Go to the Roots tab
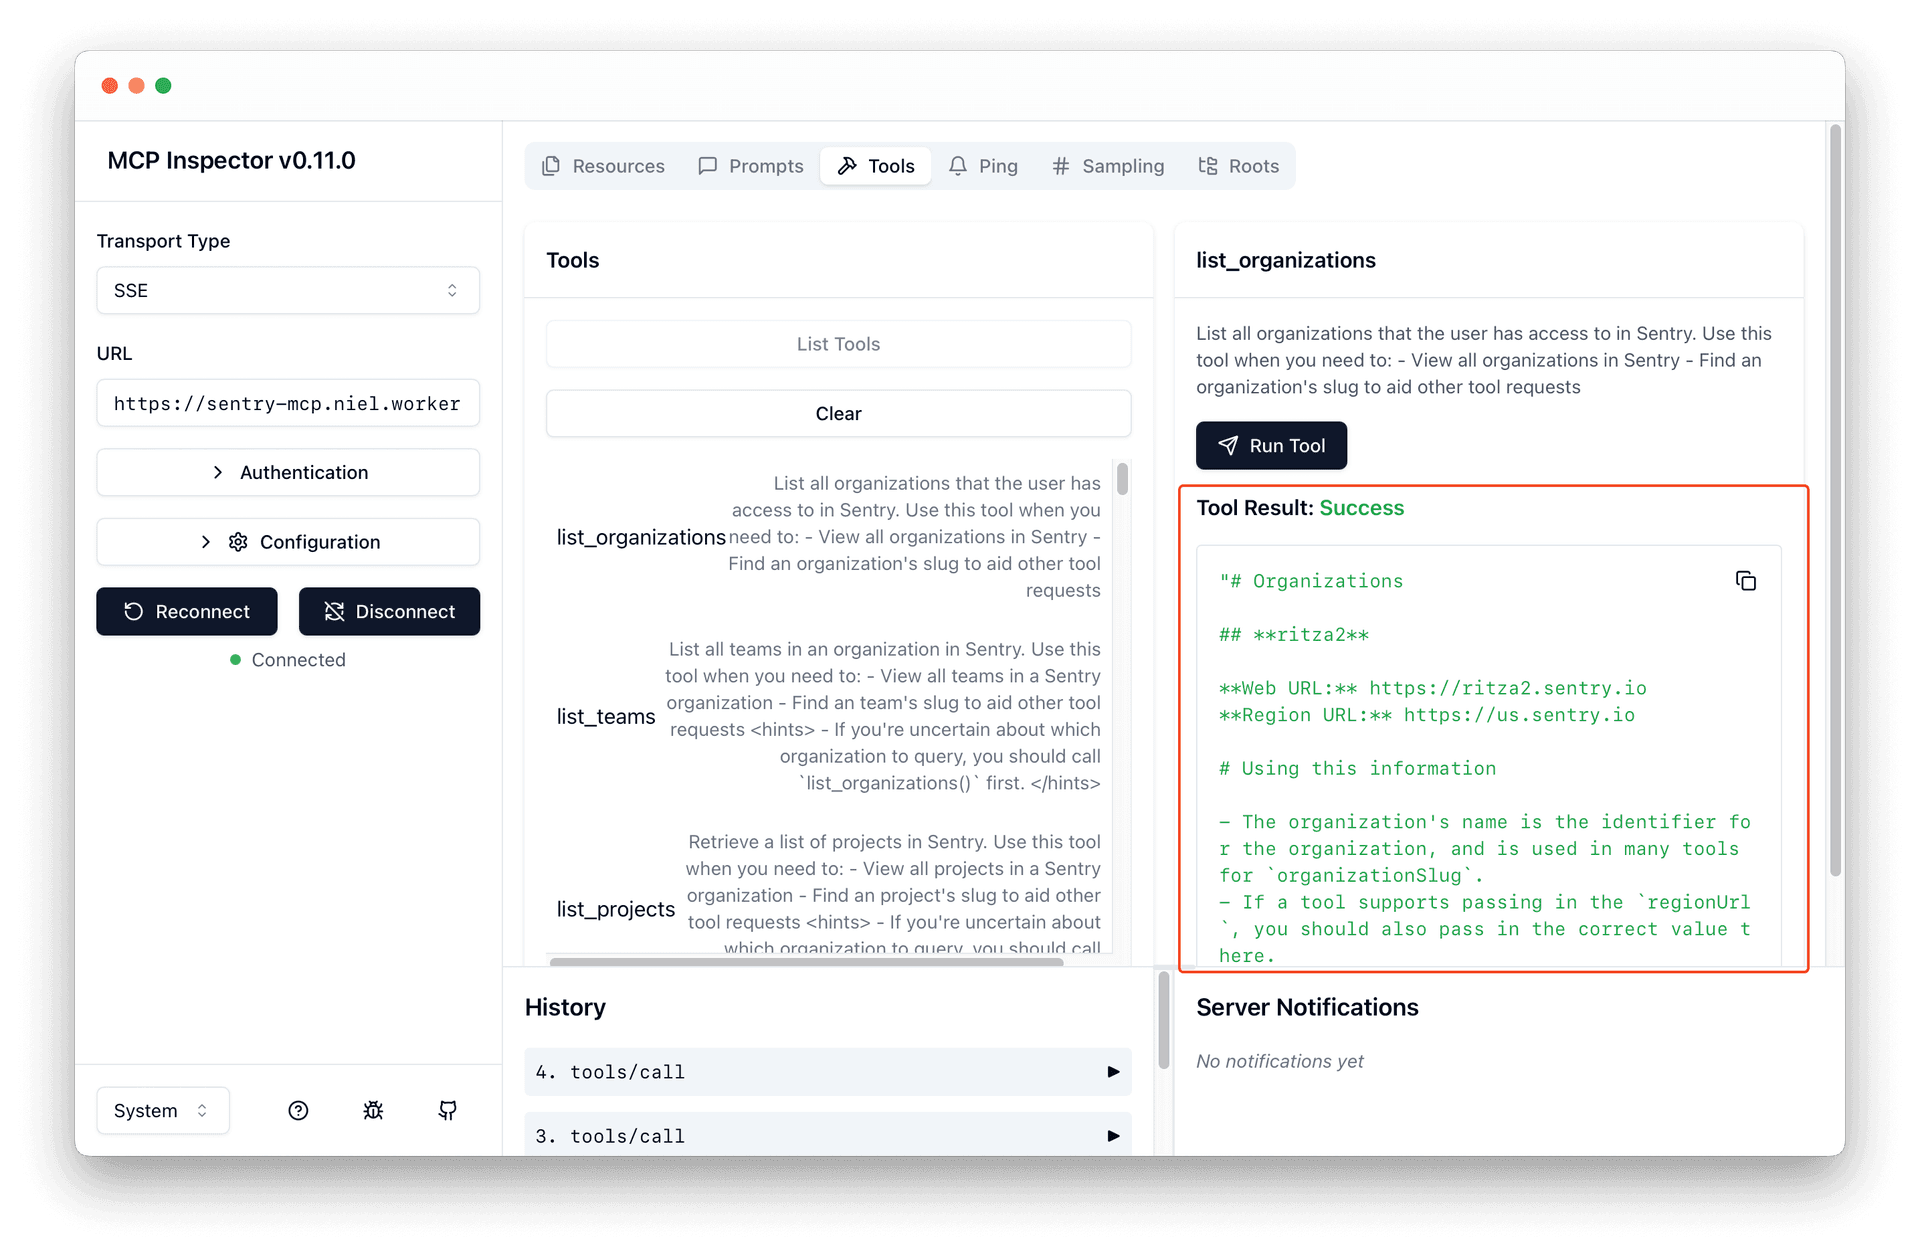Screen dimensions: 1920x1255 tap(1239, 166)
